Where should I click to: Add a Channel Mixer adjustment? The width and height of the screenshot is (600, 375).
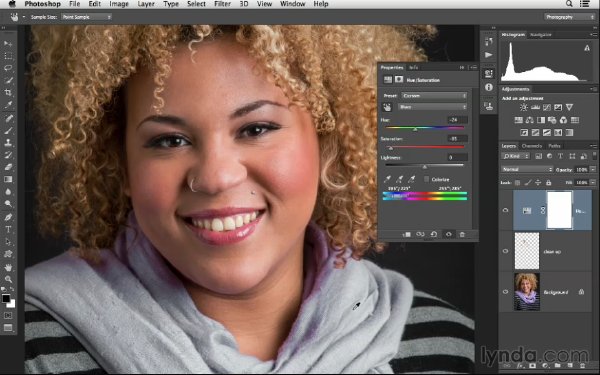tap(563, 120)
